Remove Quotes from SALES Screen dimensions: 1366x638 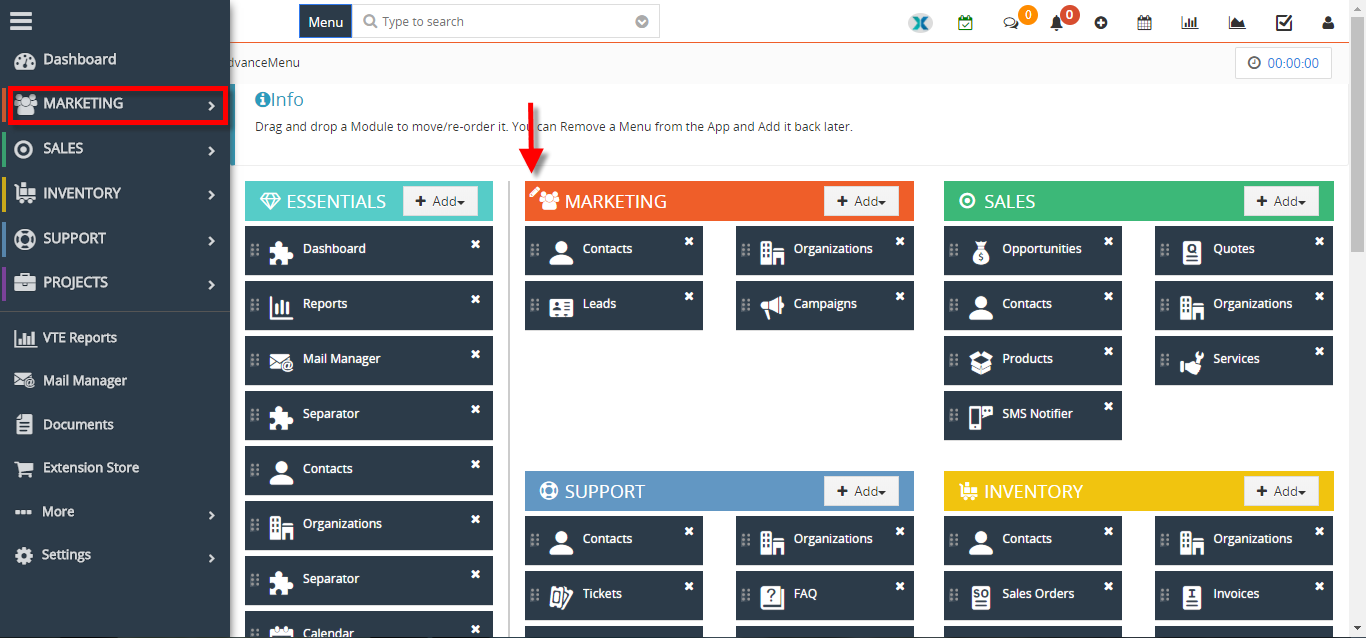(x=1319, y=242)
